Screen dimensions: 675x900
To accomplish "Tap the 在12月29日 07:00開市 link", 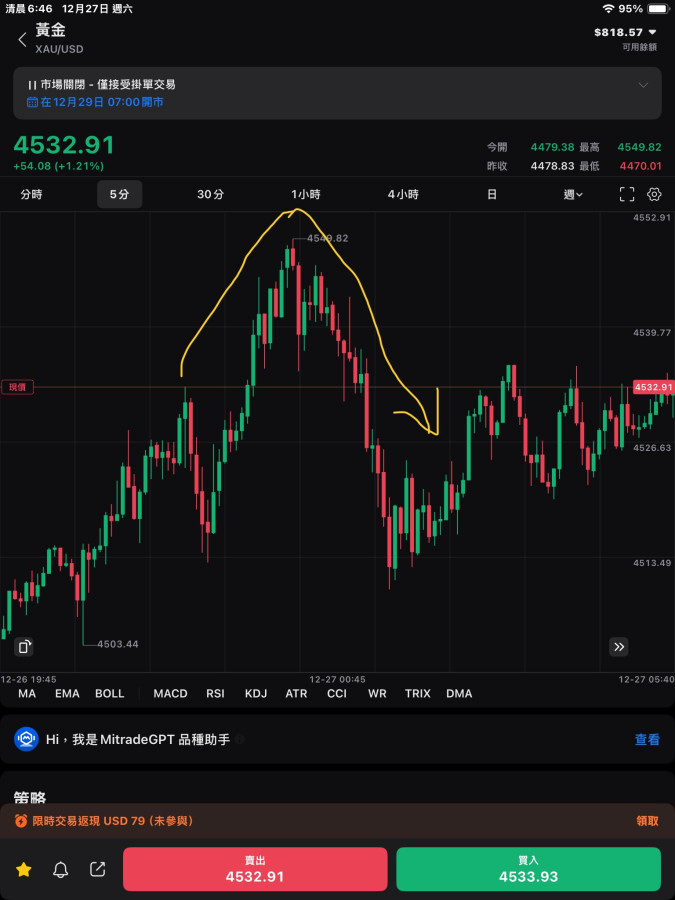I will (x=102, y=102).
